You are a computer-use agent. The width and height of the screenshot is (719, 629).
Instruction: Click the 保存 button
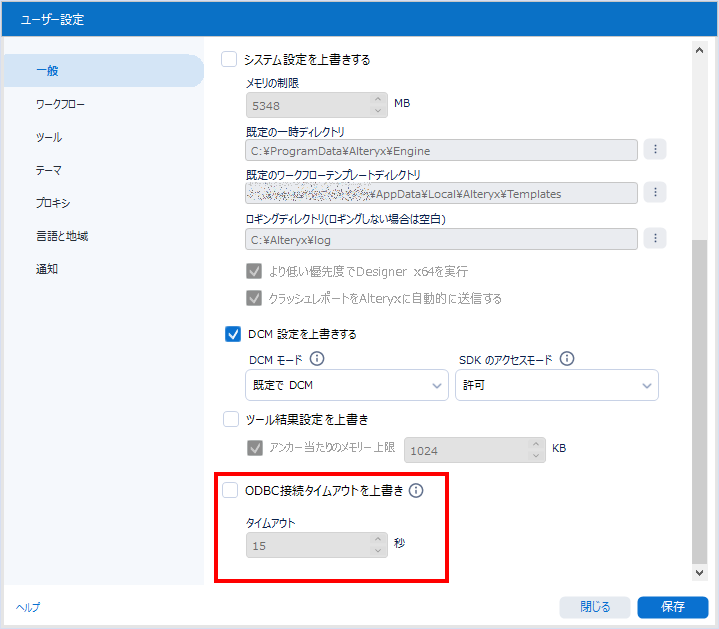coord(673,607)
